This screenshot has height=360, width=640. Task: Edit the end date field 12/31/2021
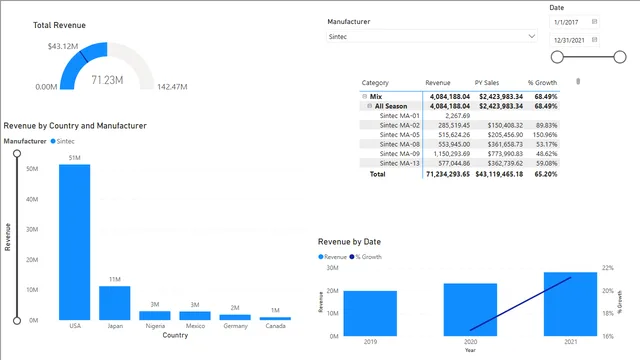574,40
